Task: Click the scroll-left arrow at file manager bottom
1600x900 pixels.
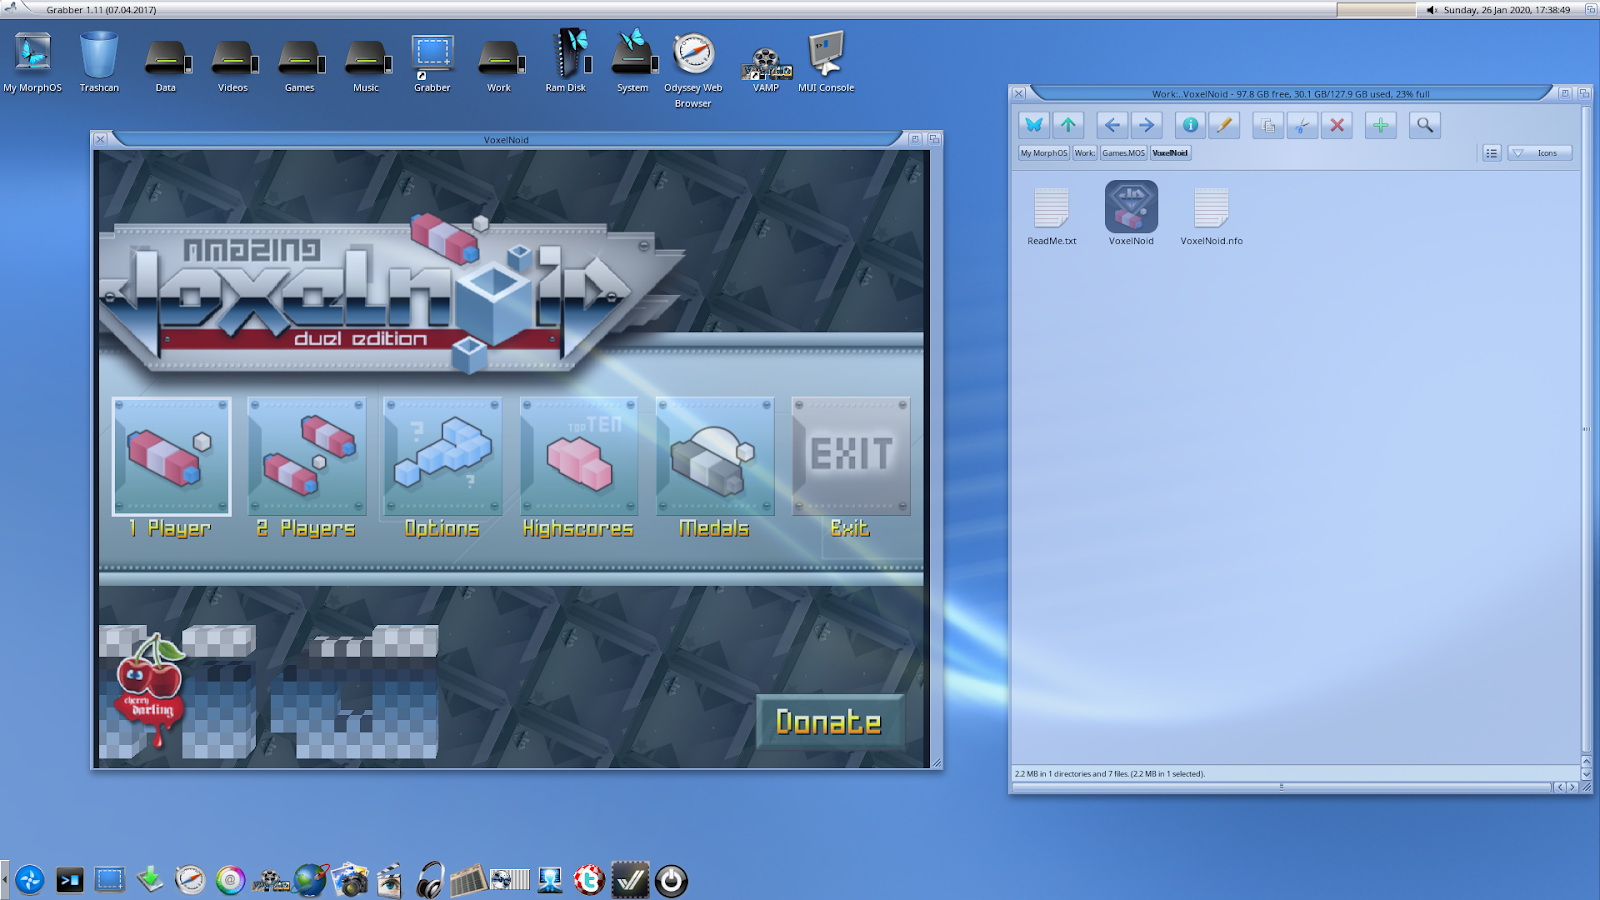Action: coord(1559,787)
